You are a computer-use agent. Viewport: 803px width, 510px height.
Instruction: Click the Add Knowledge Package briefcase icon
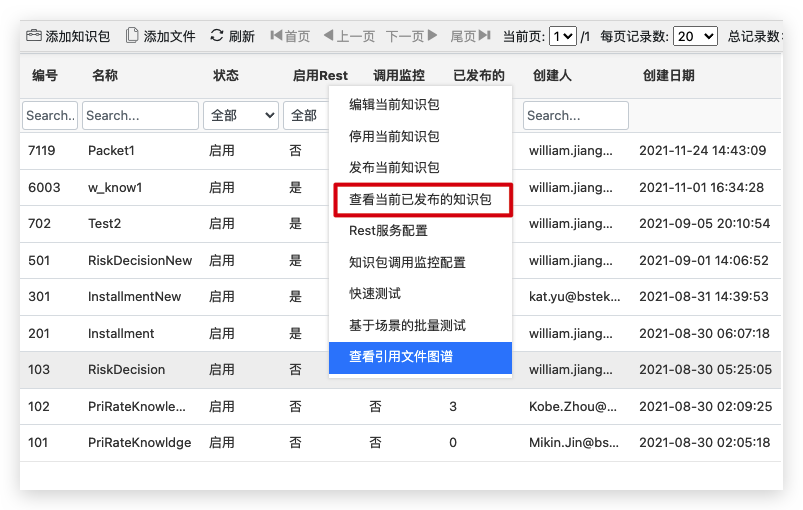pyautogui.click(x=34, y=36)
